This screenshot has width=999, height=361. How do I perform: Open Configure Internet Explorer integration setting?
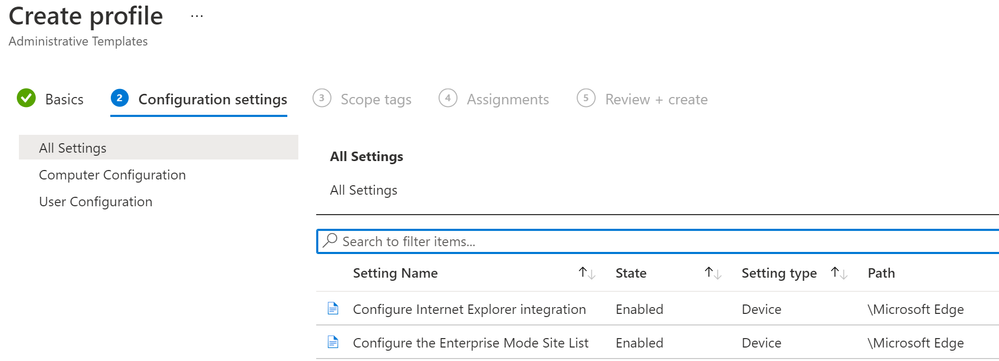pos(470,309)
